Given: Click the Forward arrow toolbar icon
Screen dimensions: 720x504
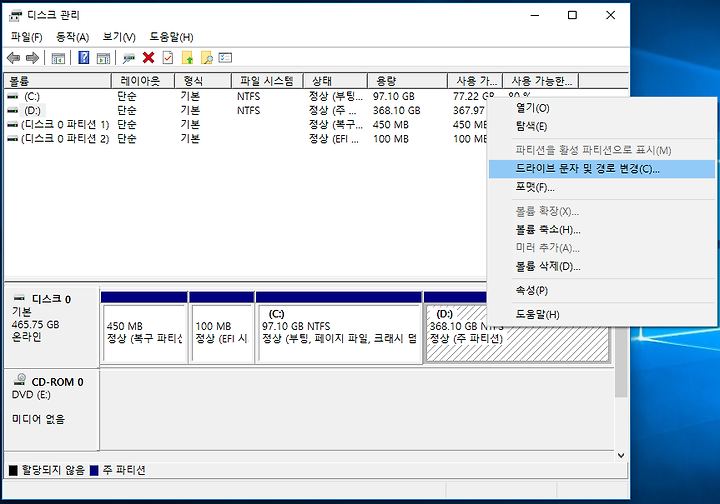Looking at the screenshot, I should [x=32, y=58].
